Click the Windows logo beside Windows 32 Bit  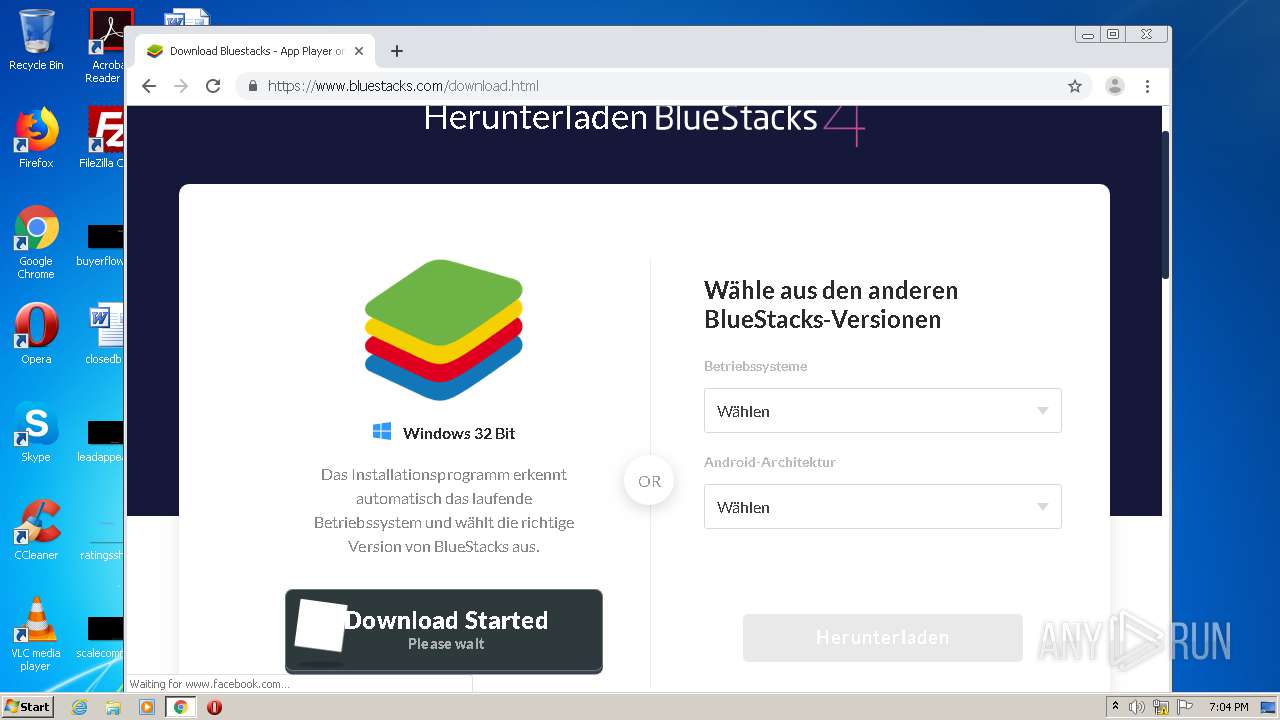[x=382, y=431]
